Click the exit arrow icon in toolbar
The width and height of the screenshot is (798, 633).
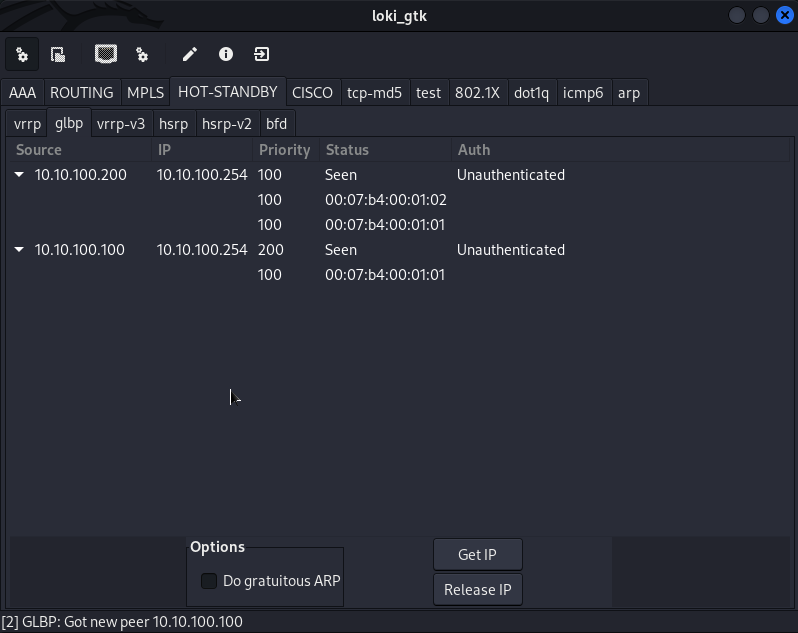(x=262, y=54)
